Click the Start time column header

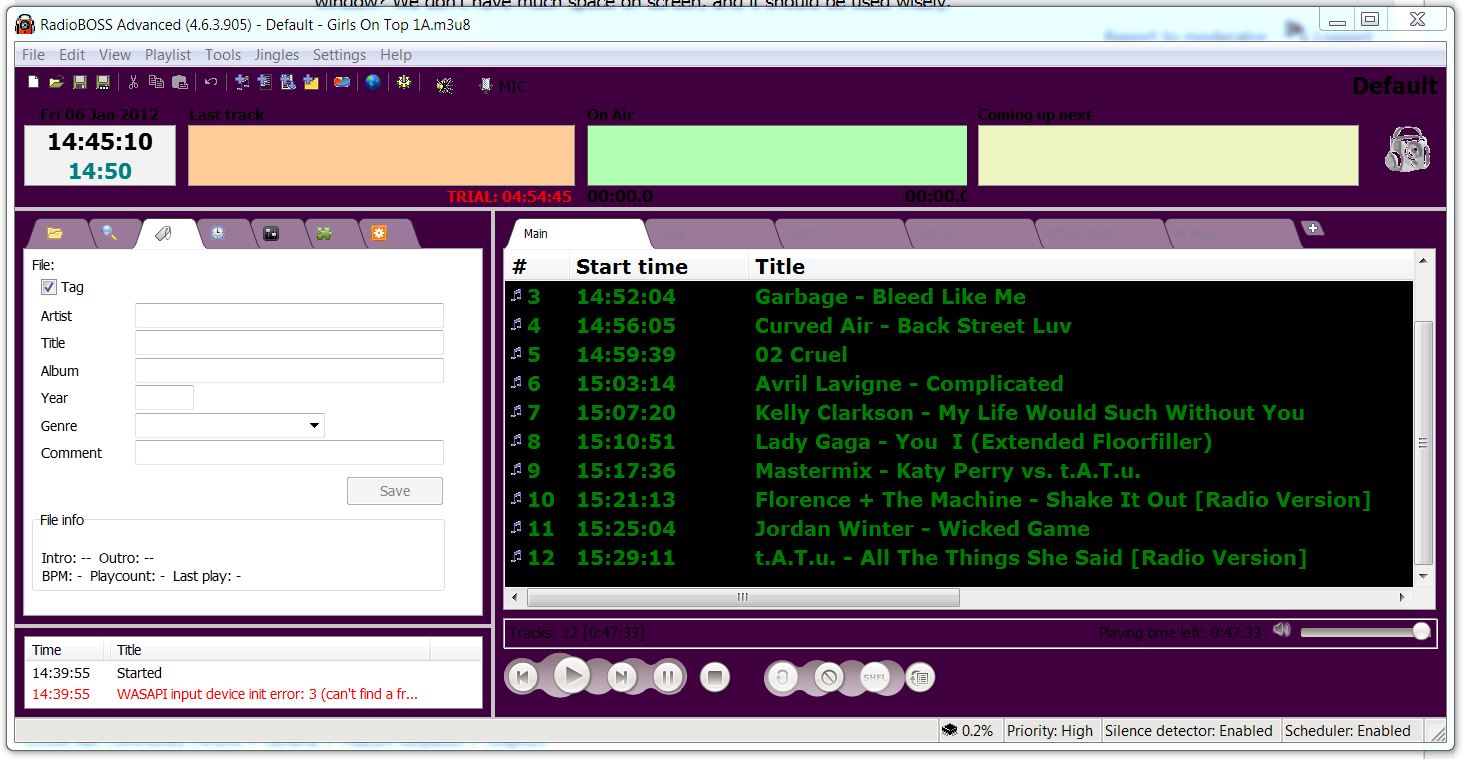click(x=659, y=267)
